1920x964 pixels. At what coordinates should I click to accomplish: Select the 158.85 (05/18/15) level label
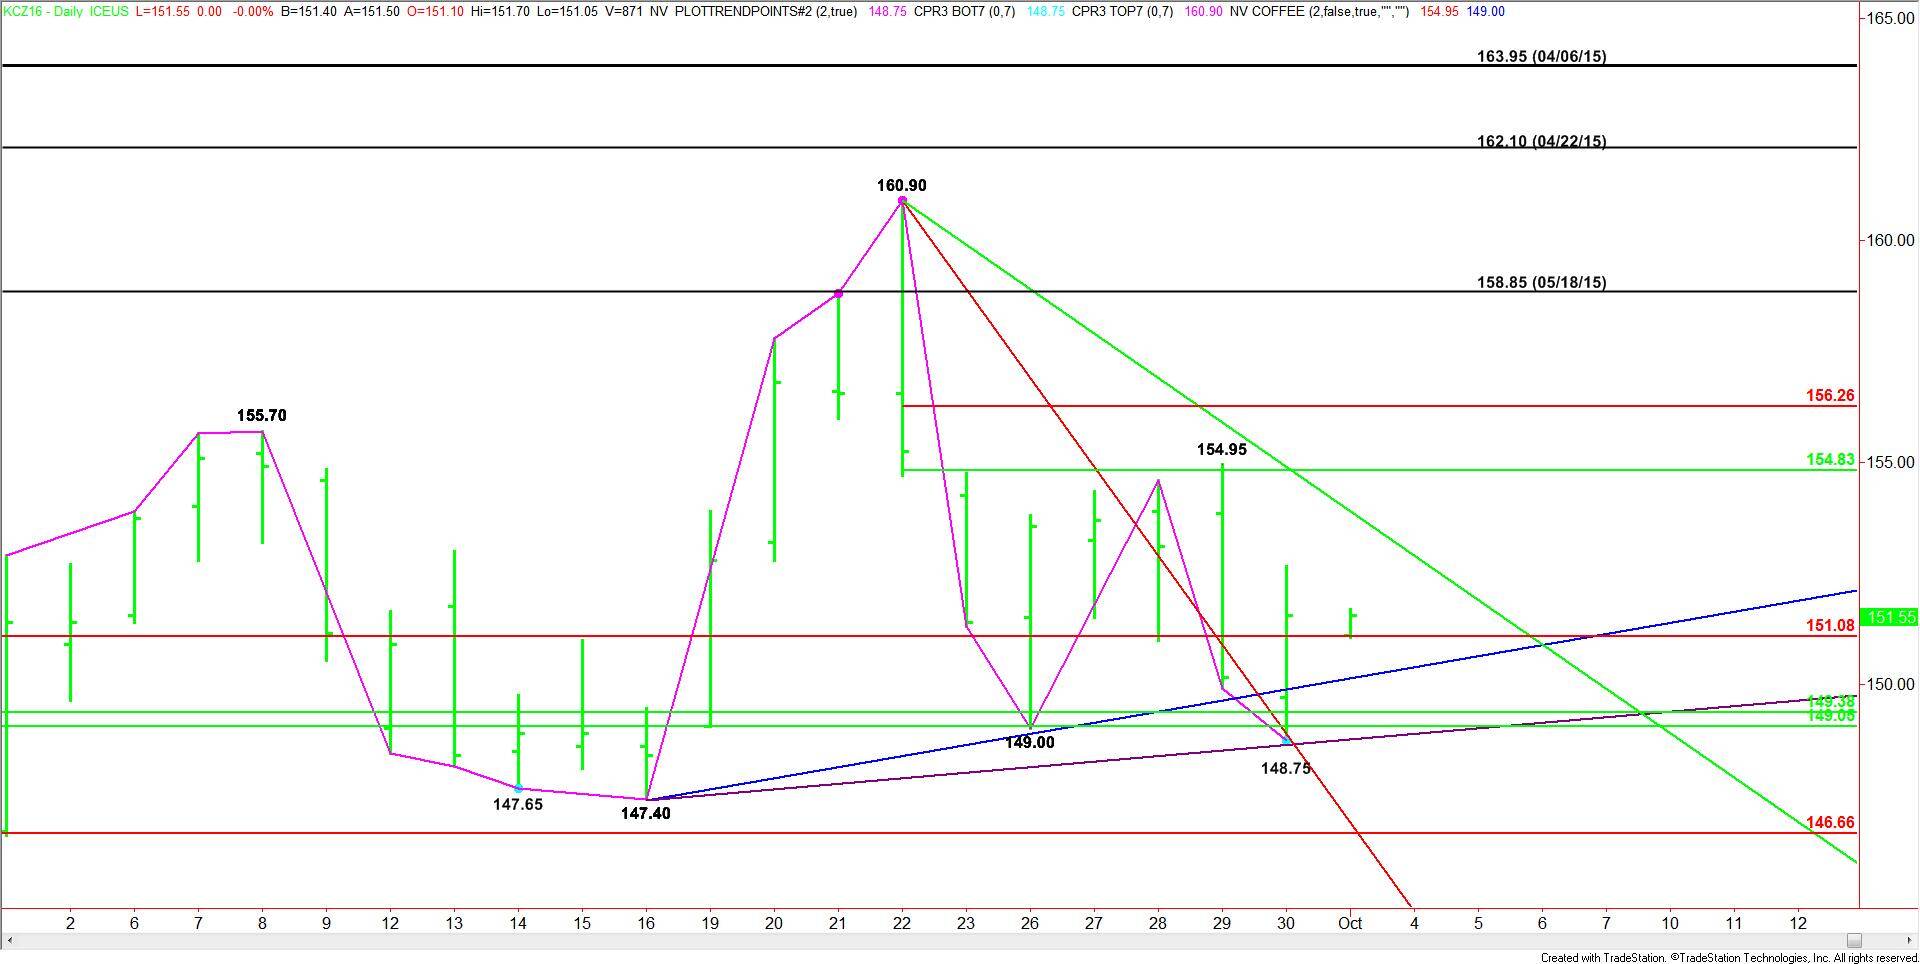[1542, 282]
